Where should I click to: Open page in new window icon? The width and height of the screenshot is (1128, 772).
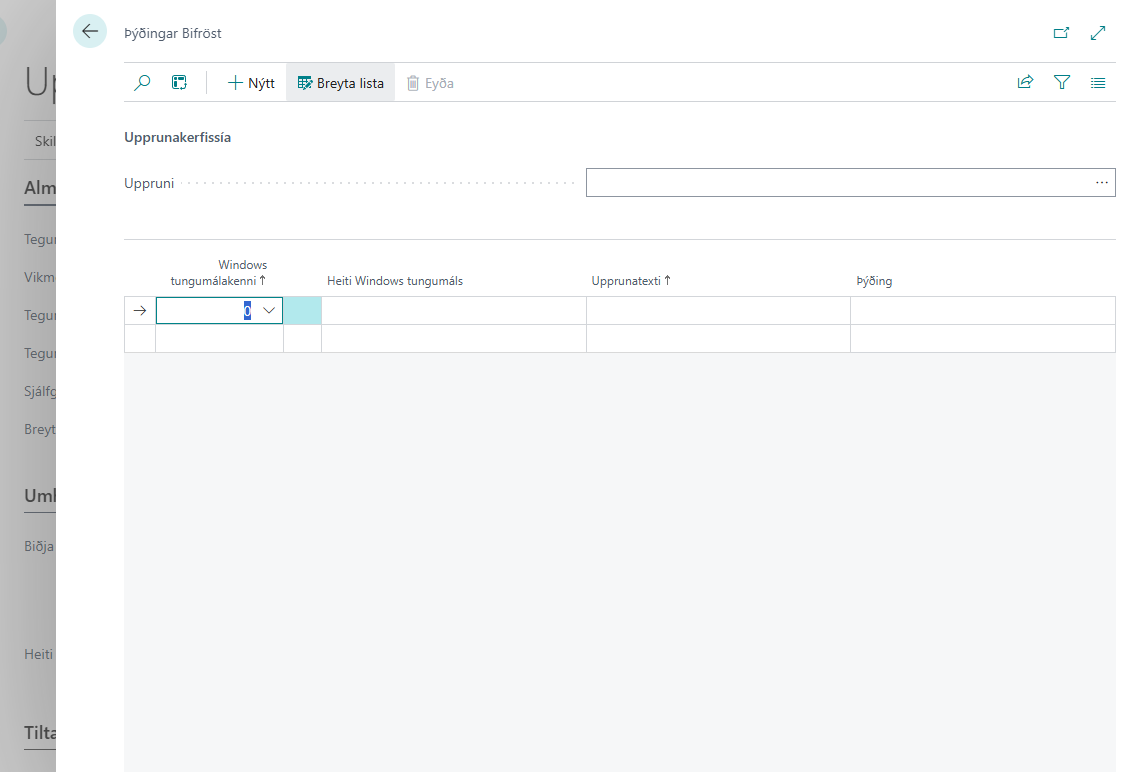coord(1061,33)
